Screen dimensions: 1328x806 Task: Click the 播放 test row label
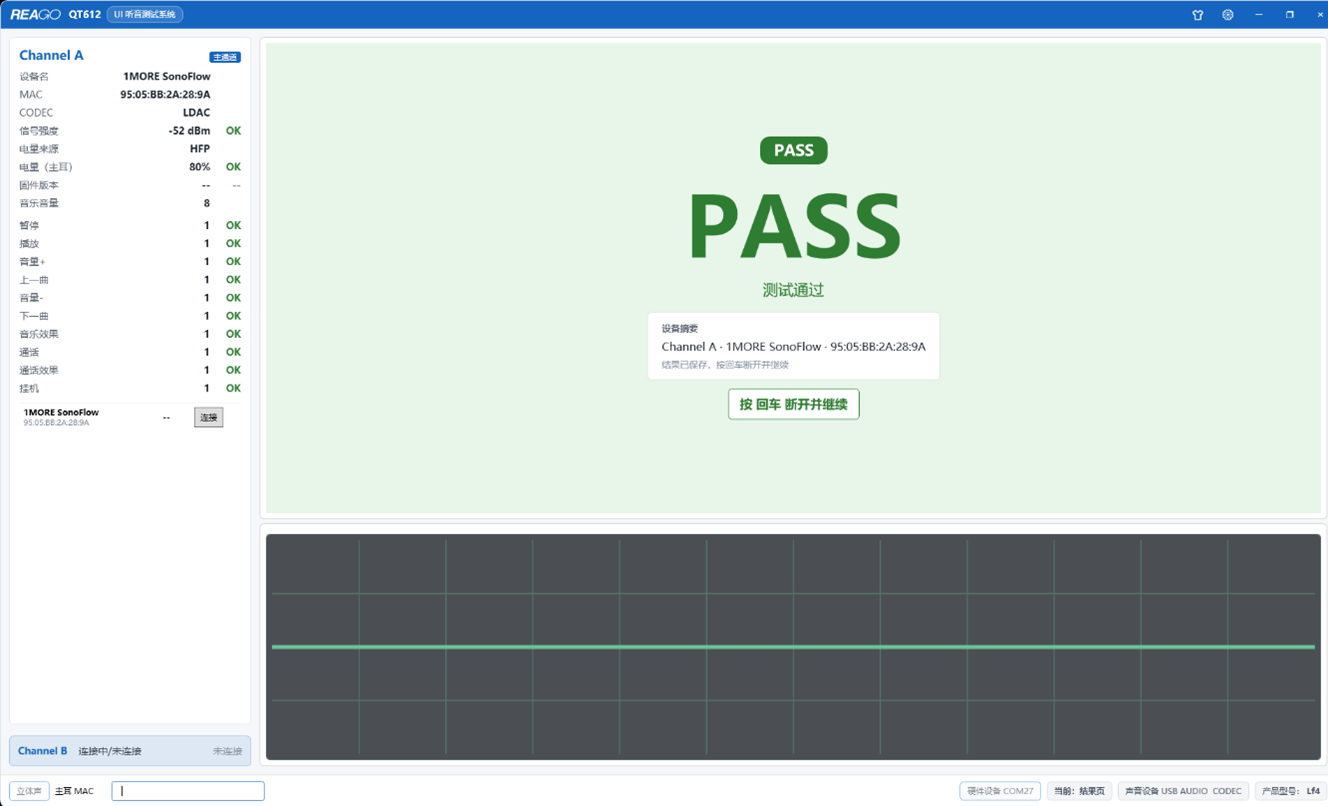[29, 243]
